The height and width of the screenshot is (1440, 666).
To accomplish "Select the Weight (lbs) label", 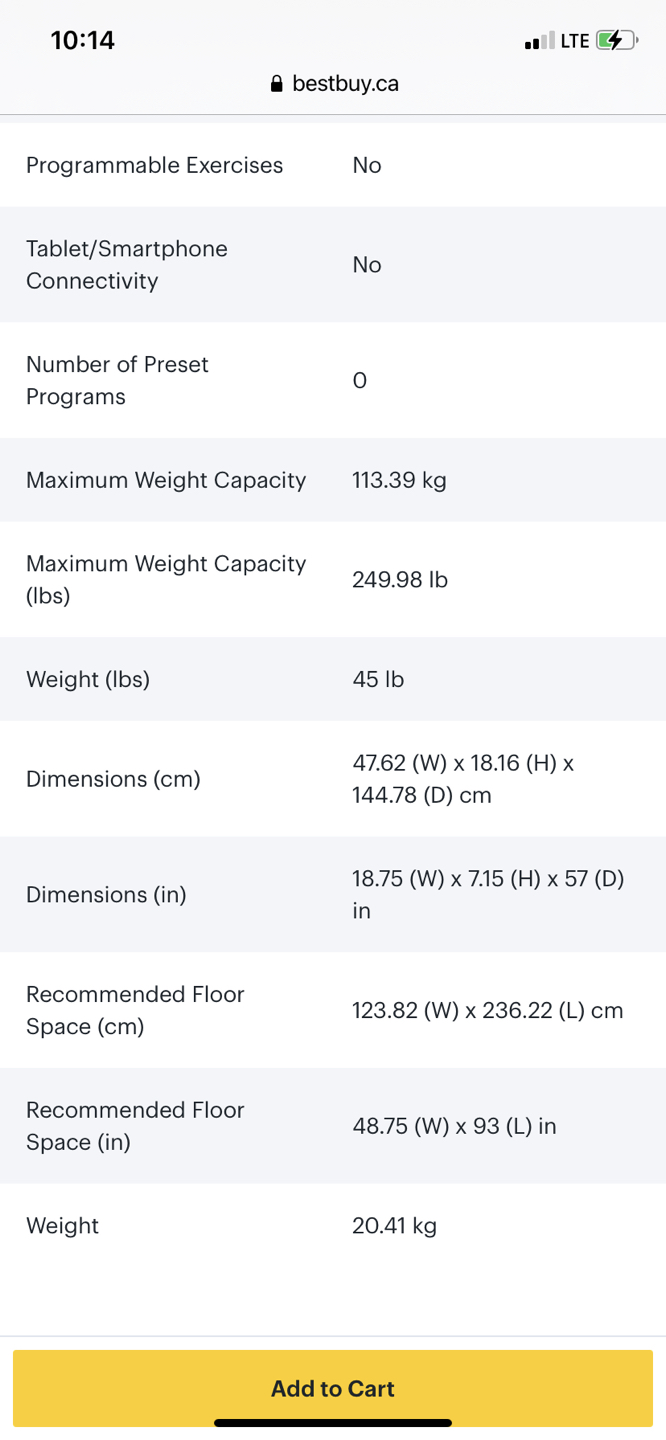I will (88, 680).
